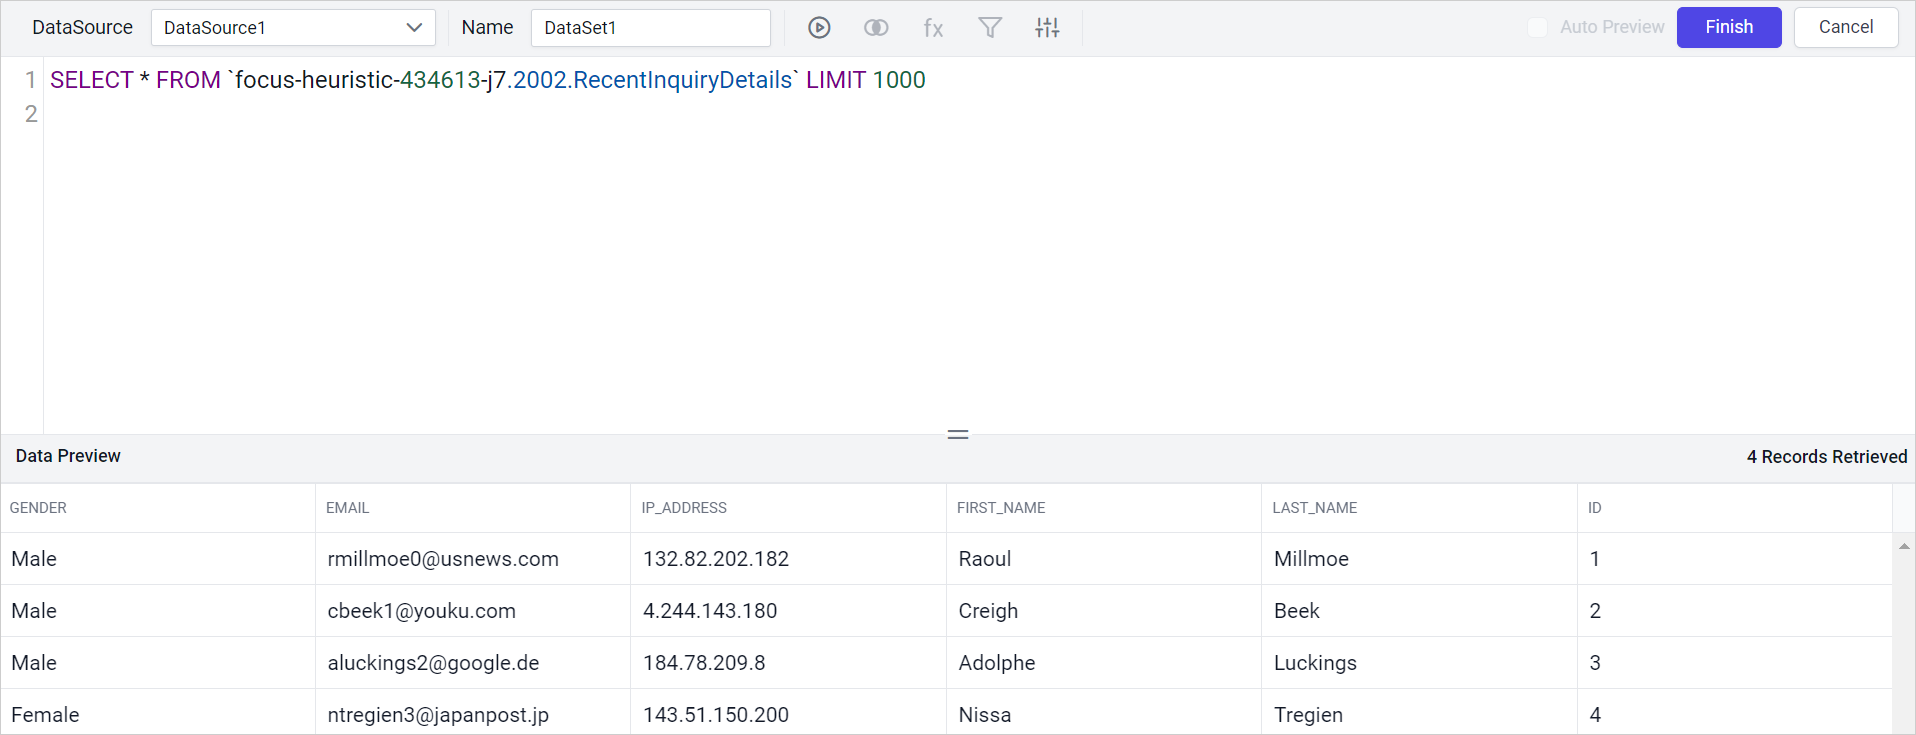
Task: Select cell aluckings2@google.de
Action: point(473,663)
